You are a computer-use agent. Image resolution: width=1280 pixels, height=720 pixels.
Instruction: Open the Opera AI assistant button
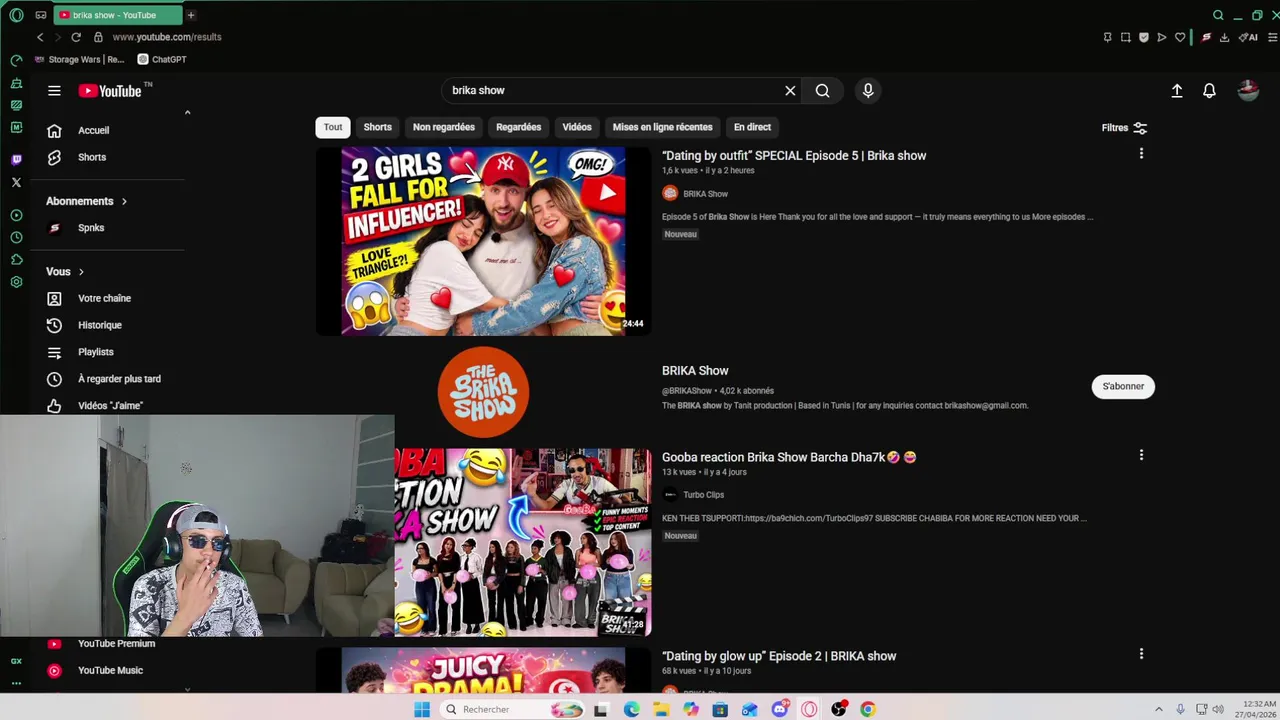tap(1248, 37)
